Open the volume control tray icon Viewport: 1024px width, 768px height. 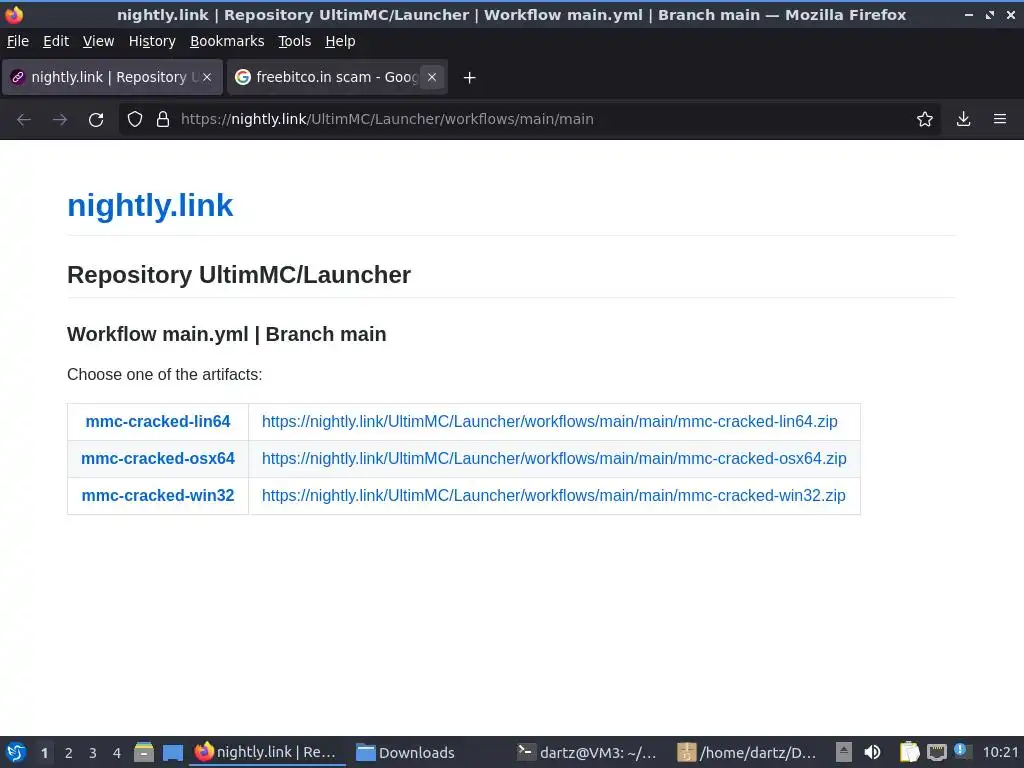872,752
